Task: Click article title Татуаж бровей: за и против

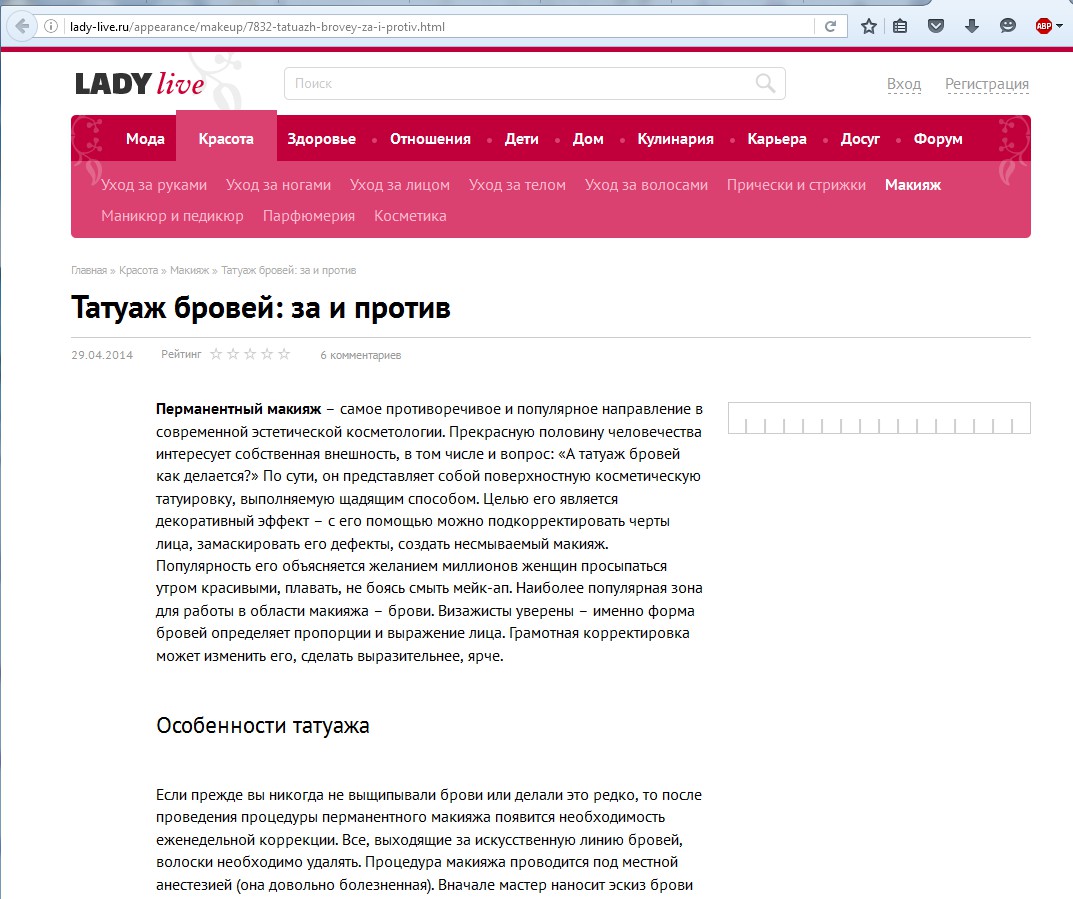Action: pos(261,307)
